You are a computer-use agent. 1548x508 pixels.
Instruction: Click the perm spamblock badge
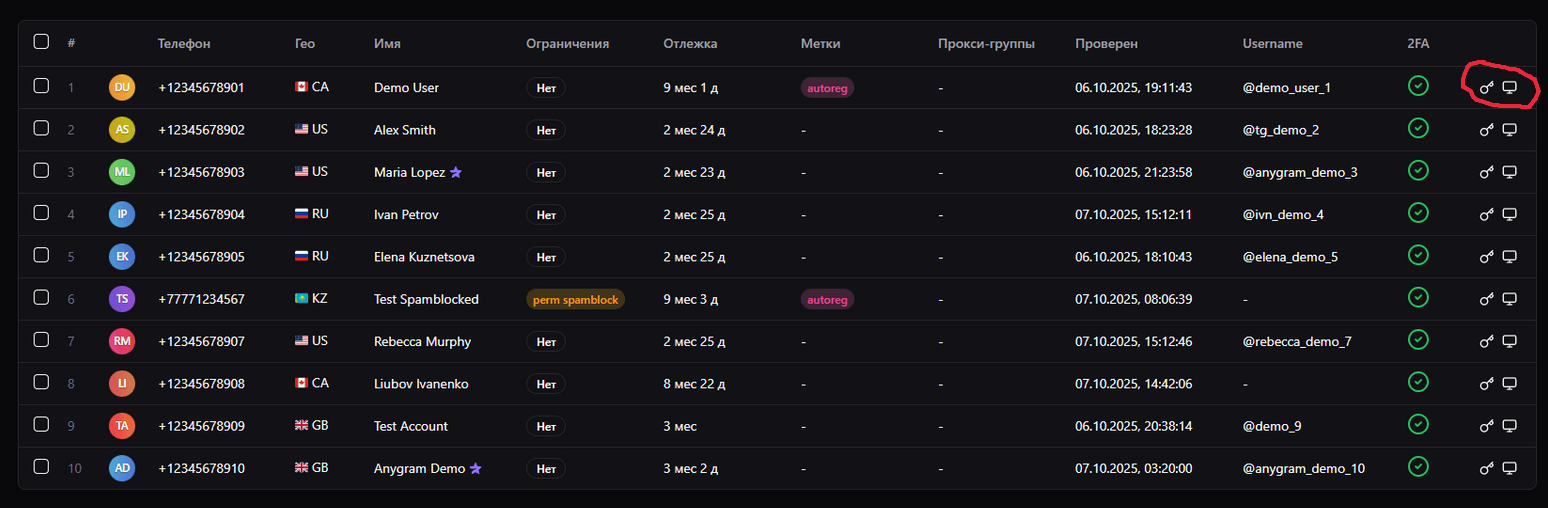pyautogui.click(x=575, y=299)
